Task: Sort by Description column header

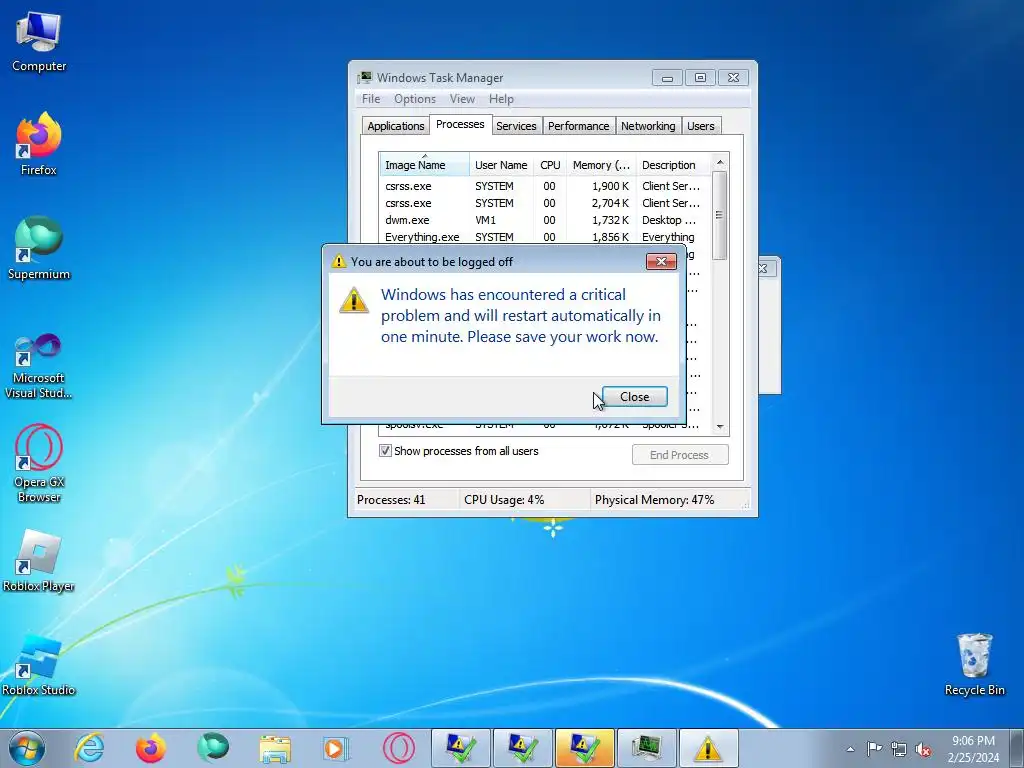Action: (672, 165)
